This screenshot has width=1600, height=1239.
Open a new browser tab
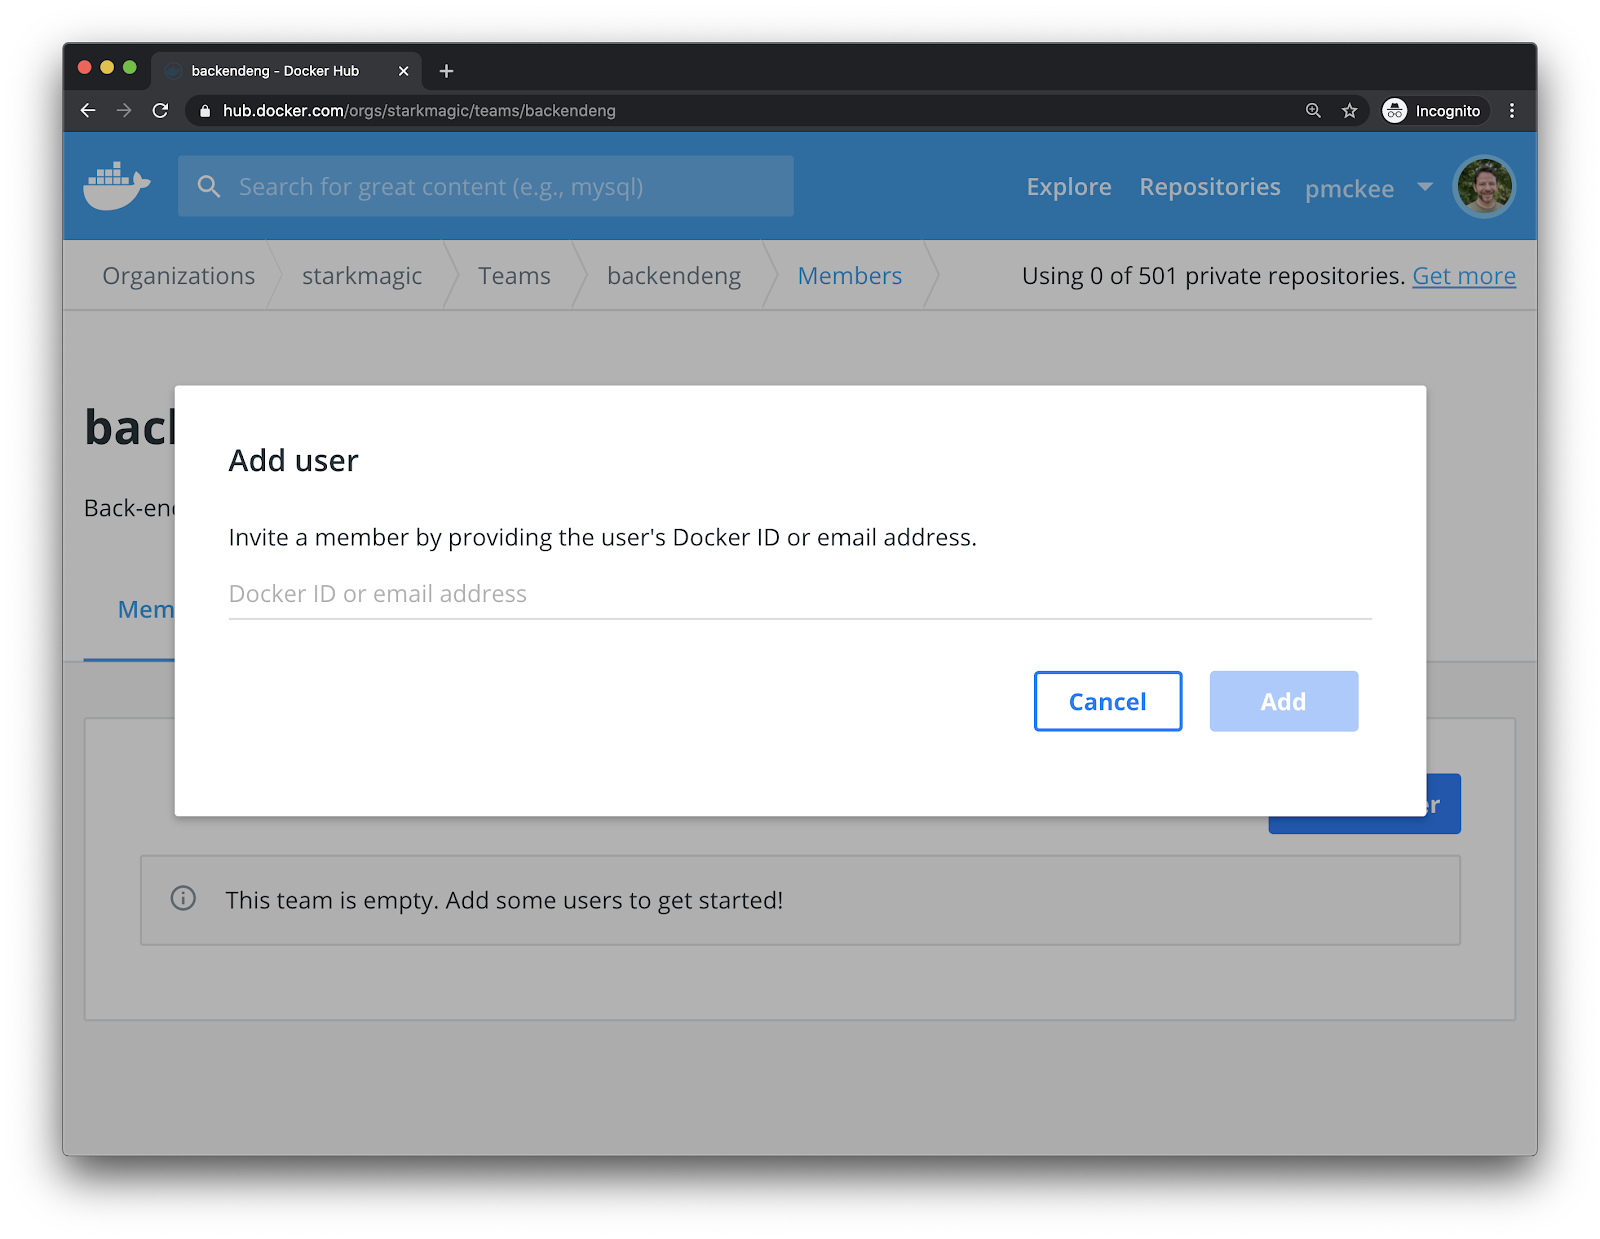tap(446, 71)
